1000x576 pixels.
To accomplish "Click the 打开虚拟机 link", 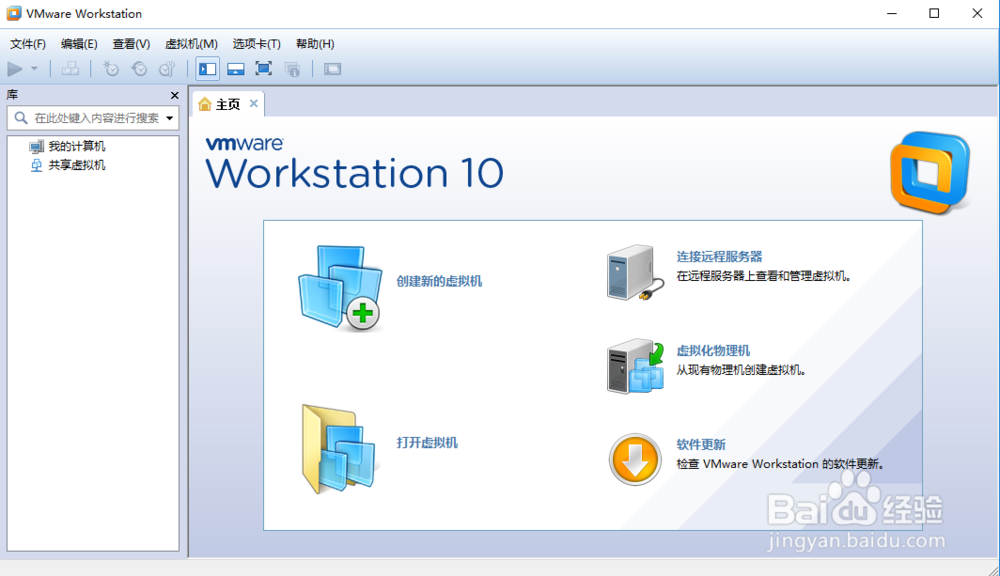I will tap(427, 443).
